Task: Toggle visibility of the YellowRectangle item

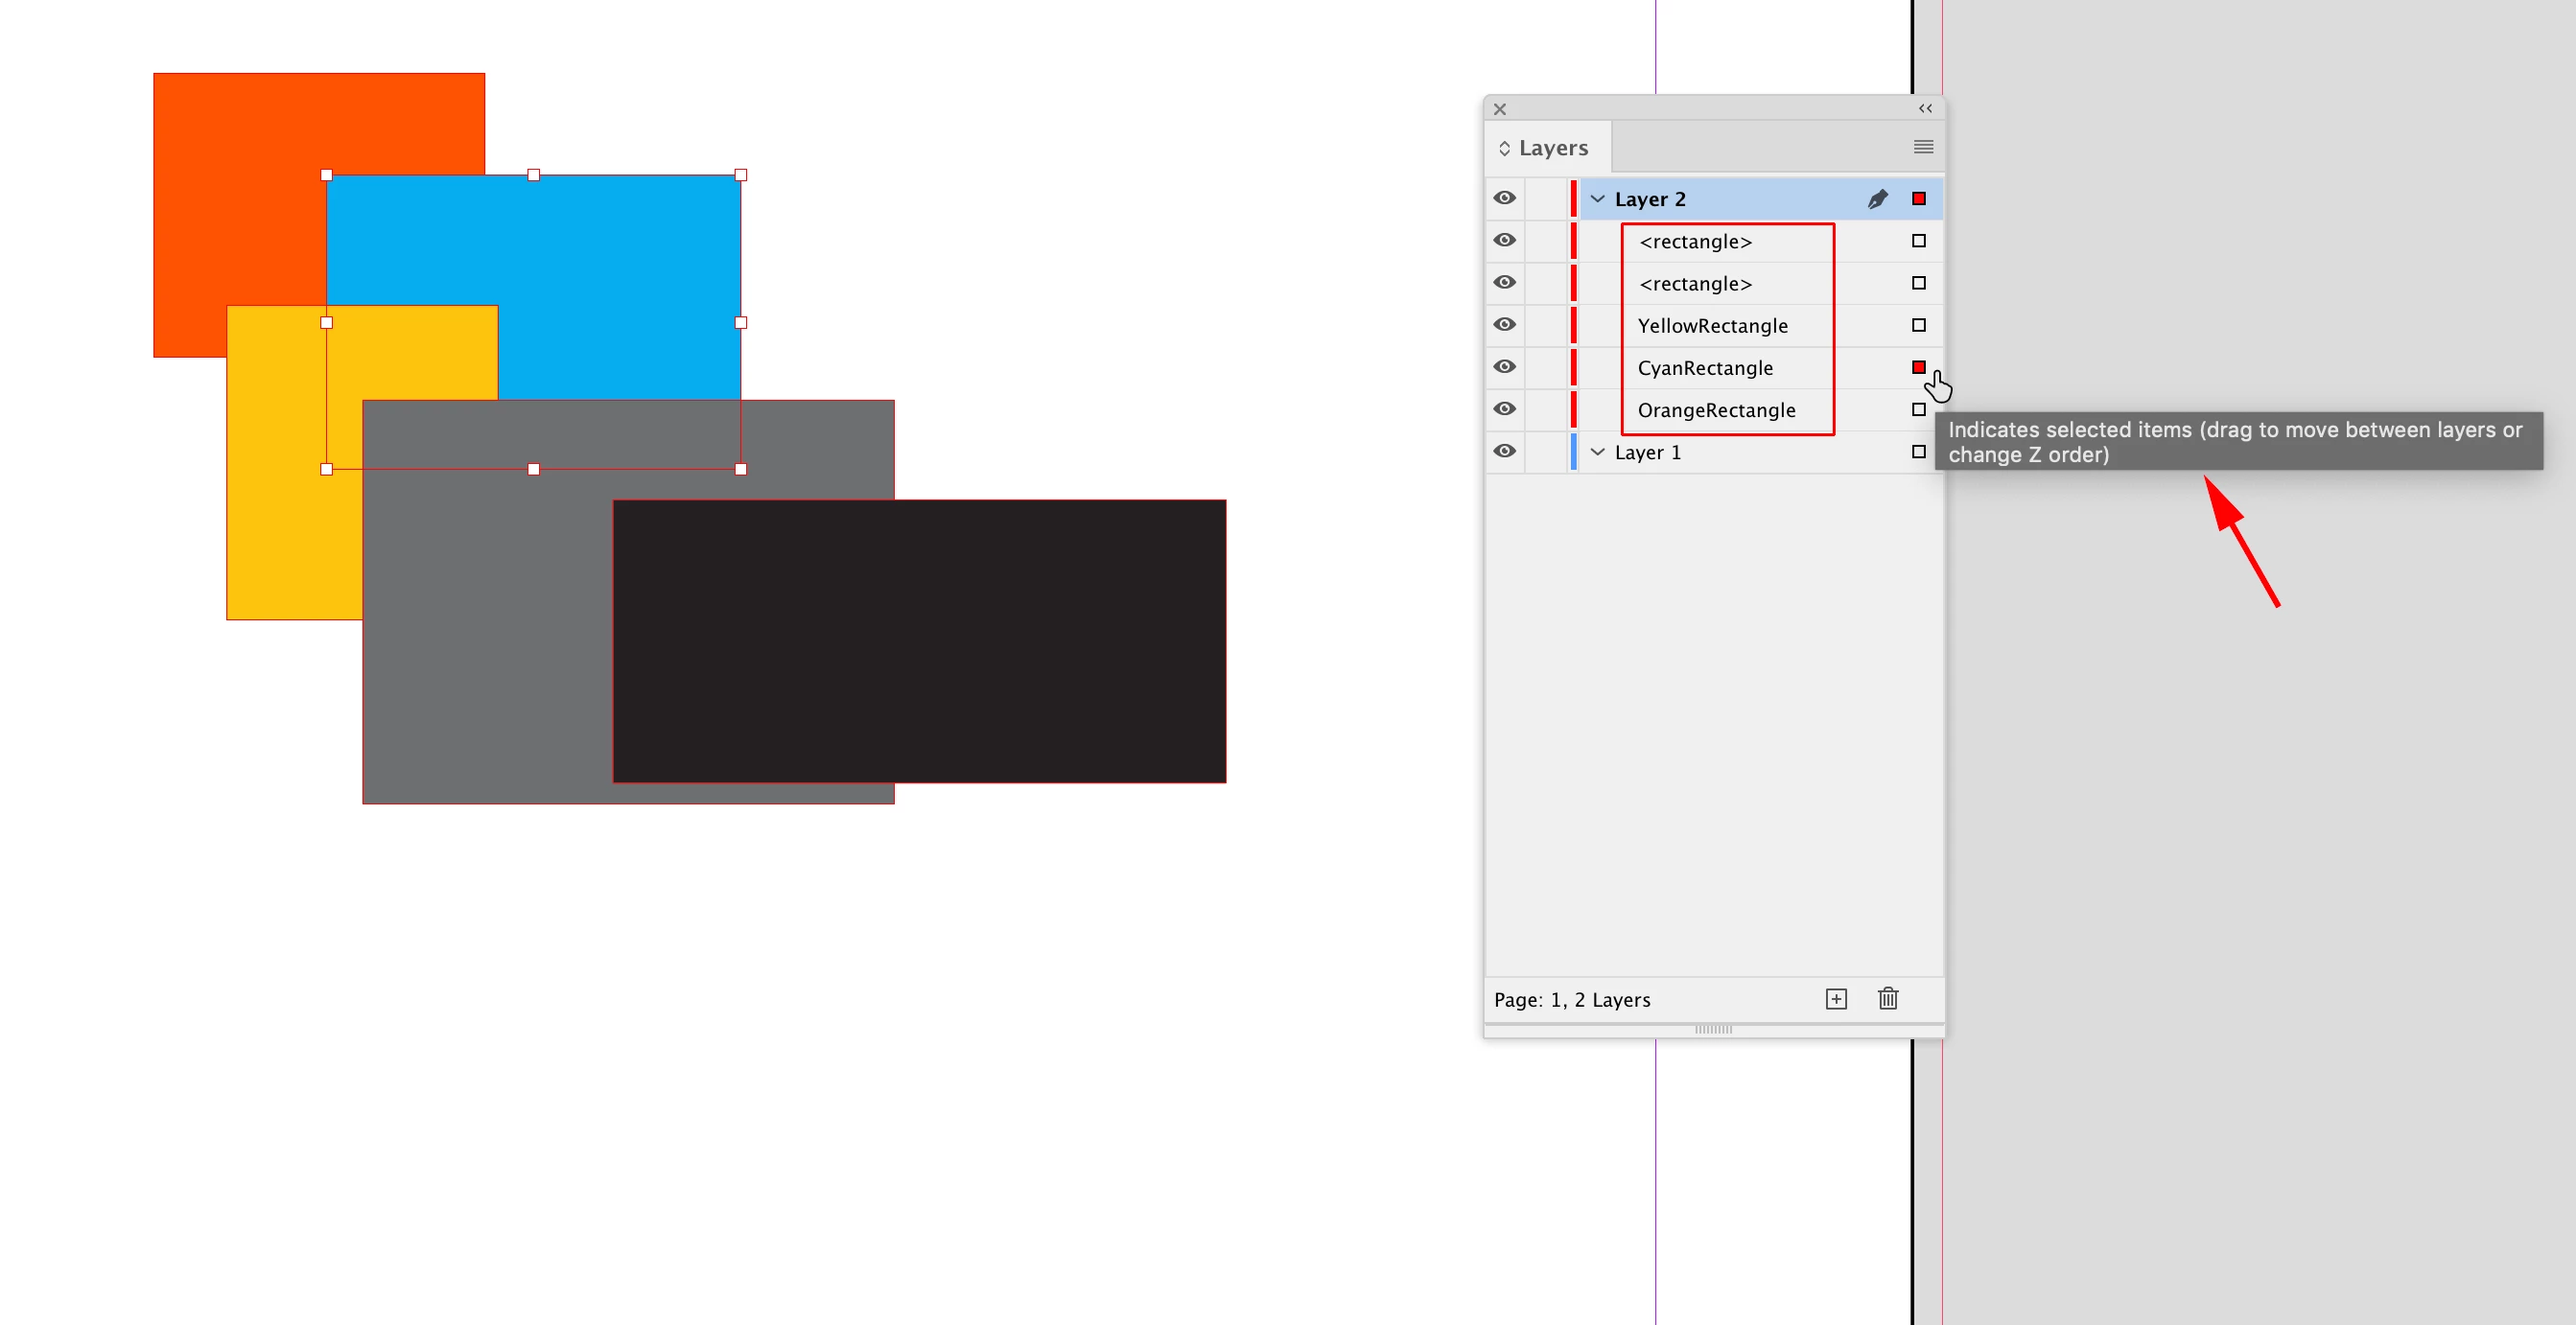Action: point(1505,325)
